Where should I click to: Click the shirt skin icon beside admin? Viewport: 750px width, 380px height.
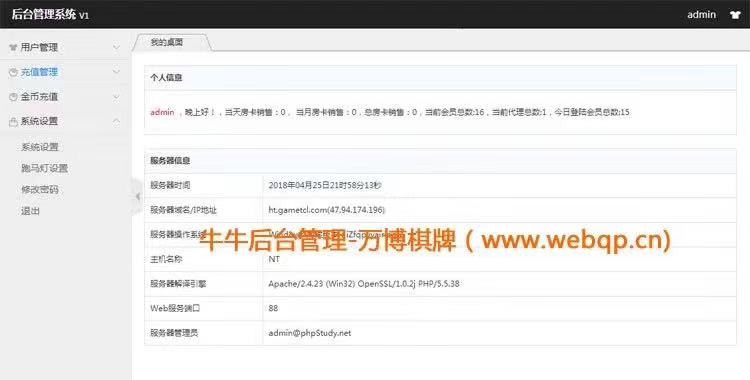pos(735,14)
